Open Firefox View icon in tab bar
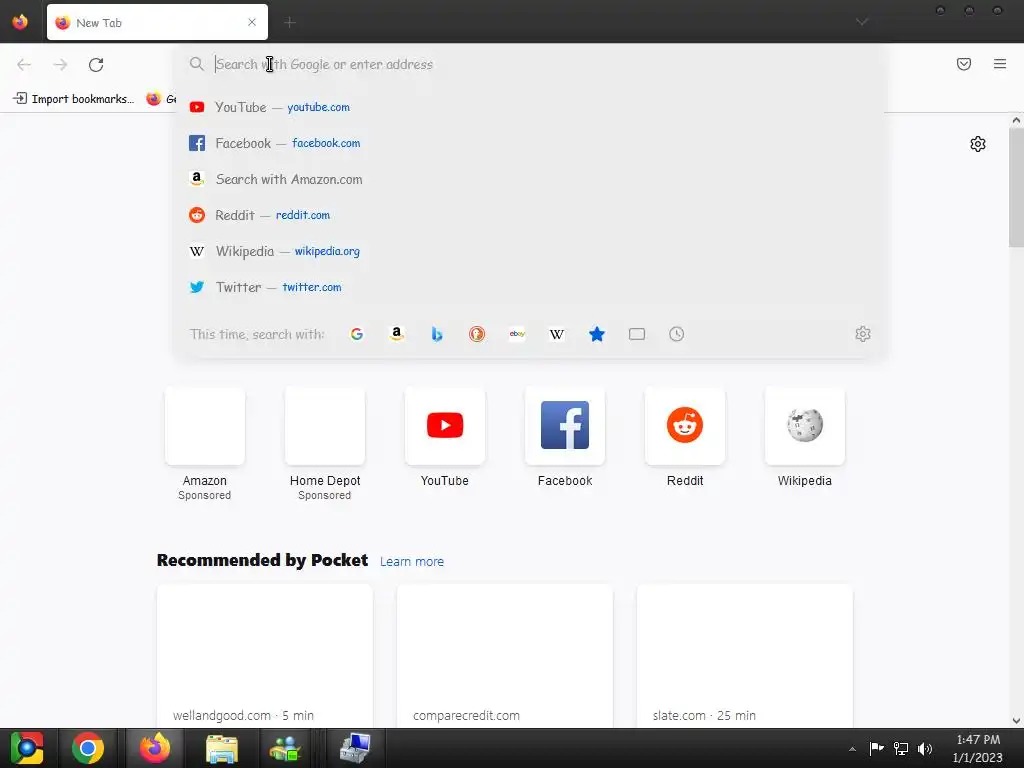Screen dimensions: 1024x768 click(20, 22)
